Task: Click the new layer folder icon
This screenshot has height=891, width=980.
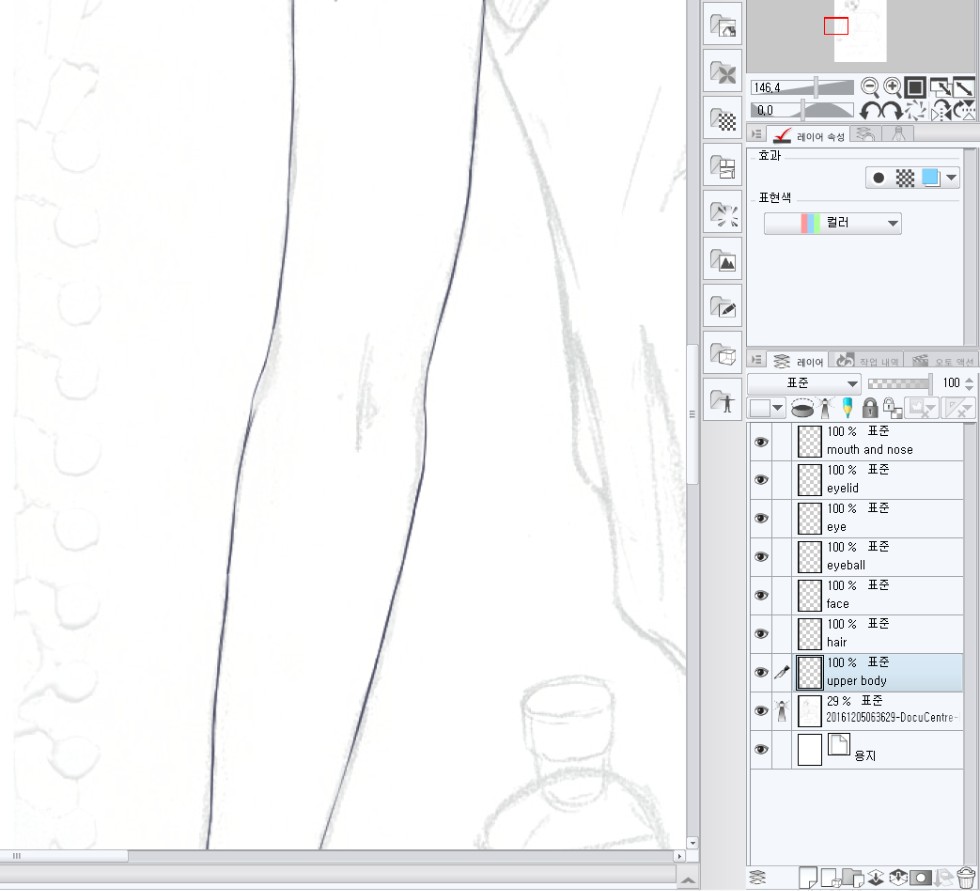Action: click(852, 877)
